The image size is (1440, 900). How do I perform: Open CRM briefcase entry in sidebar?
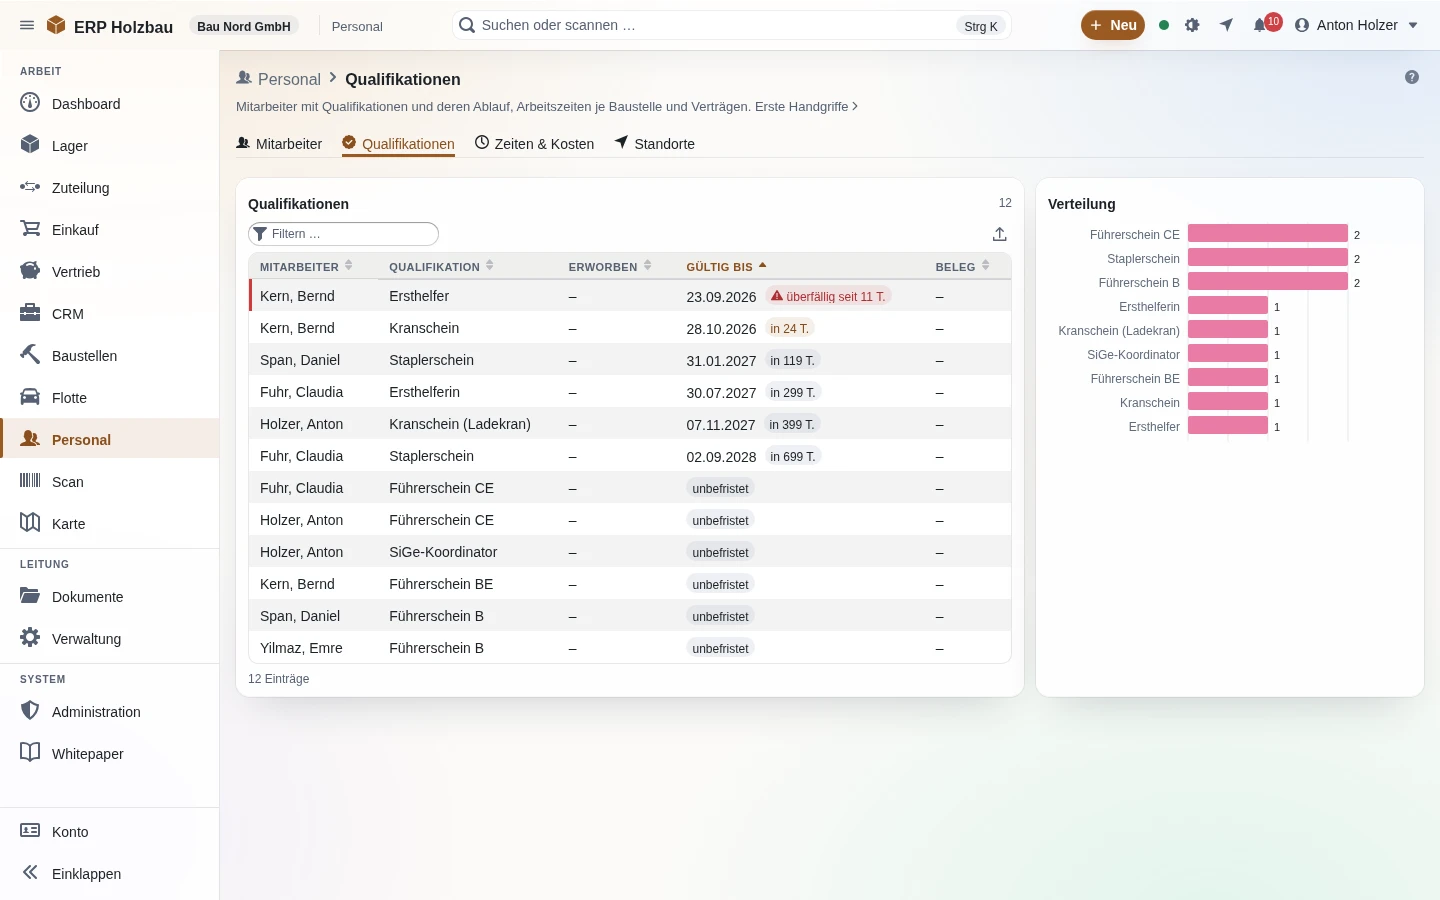click(110, 313)
